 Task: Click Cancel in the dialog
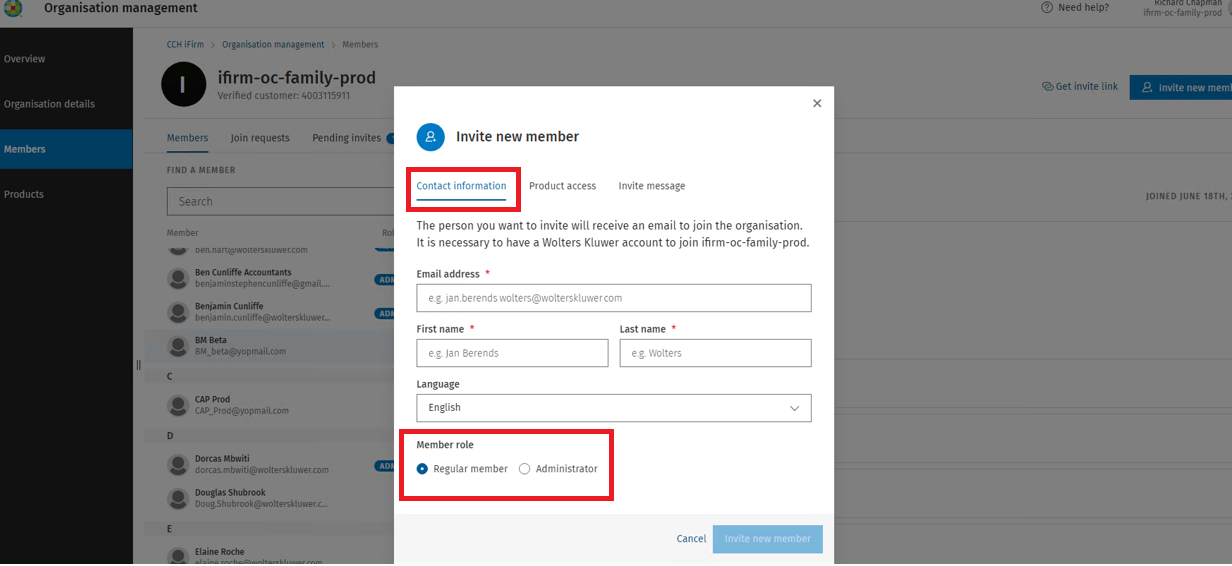pyautogui.click(x=691, y=539)
